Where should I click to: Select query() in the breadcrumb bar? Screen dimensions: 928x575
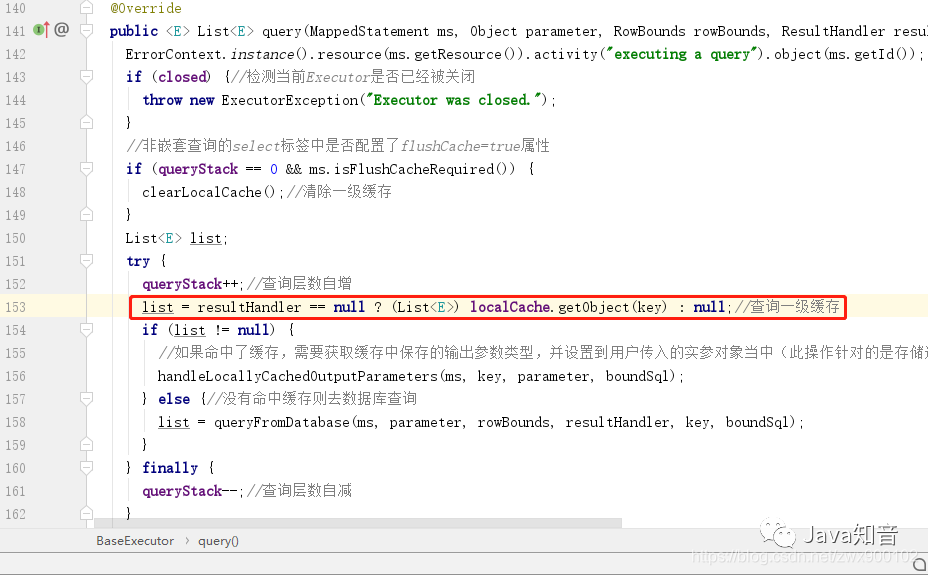[218, 541]
